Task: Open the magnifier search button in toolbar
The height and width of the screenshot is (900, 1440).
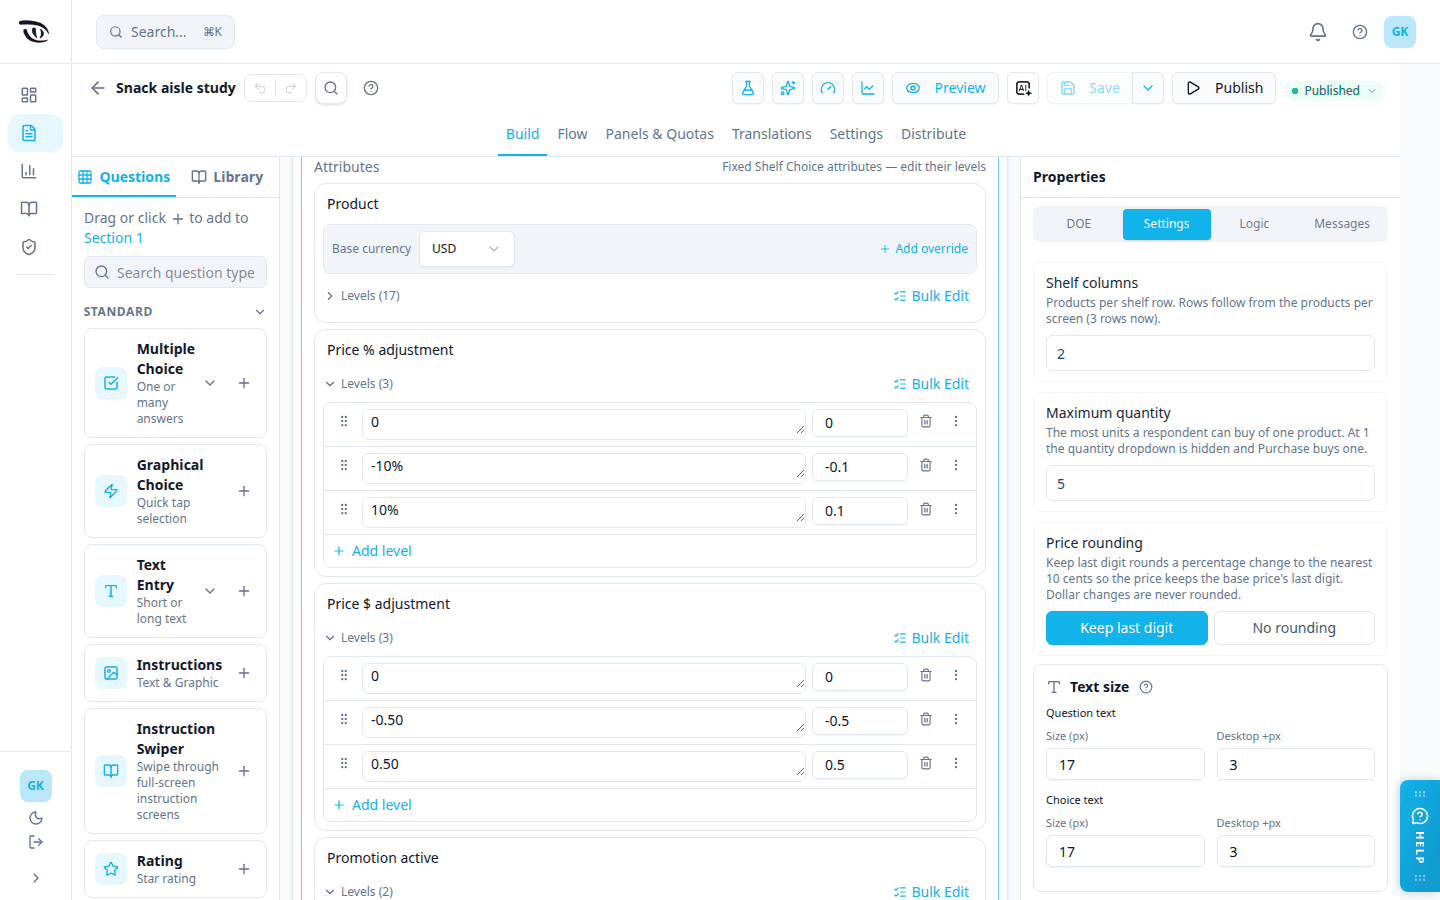Action: coord(331,88)
